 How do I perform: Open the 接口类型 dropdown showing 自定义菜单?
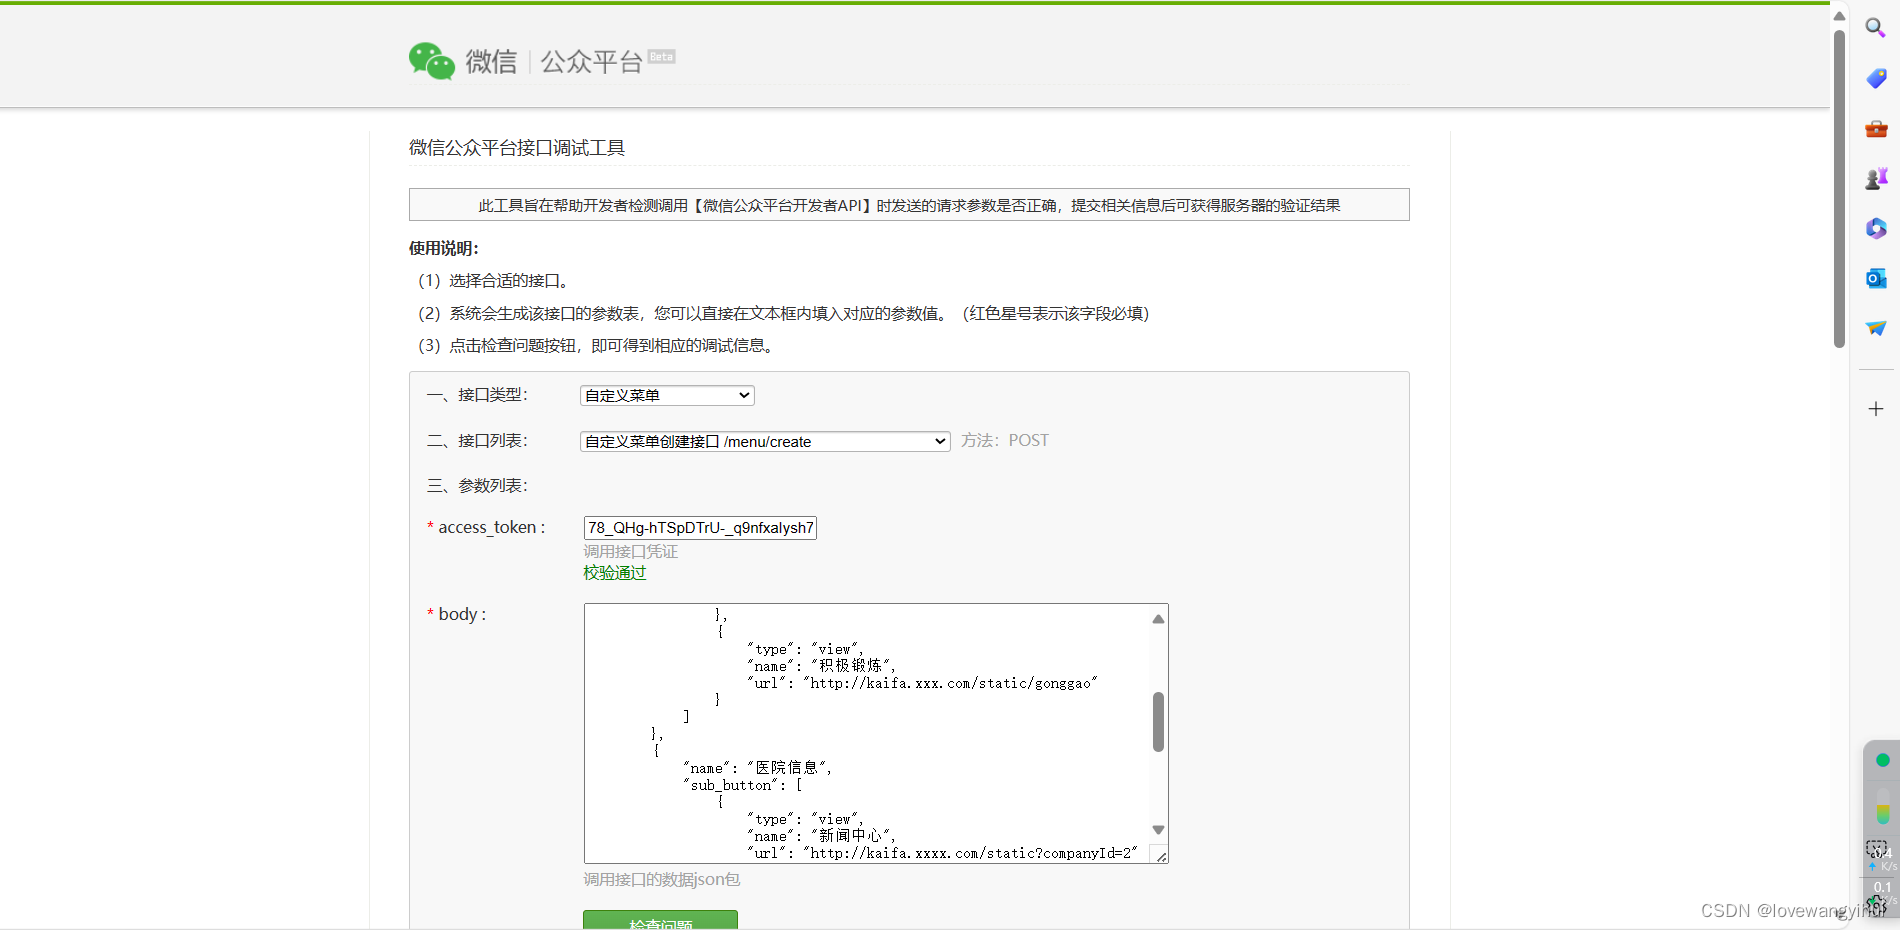point(667,395)
